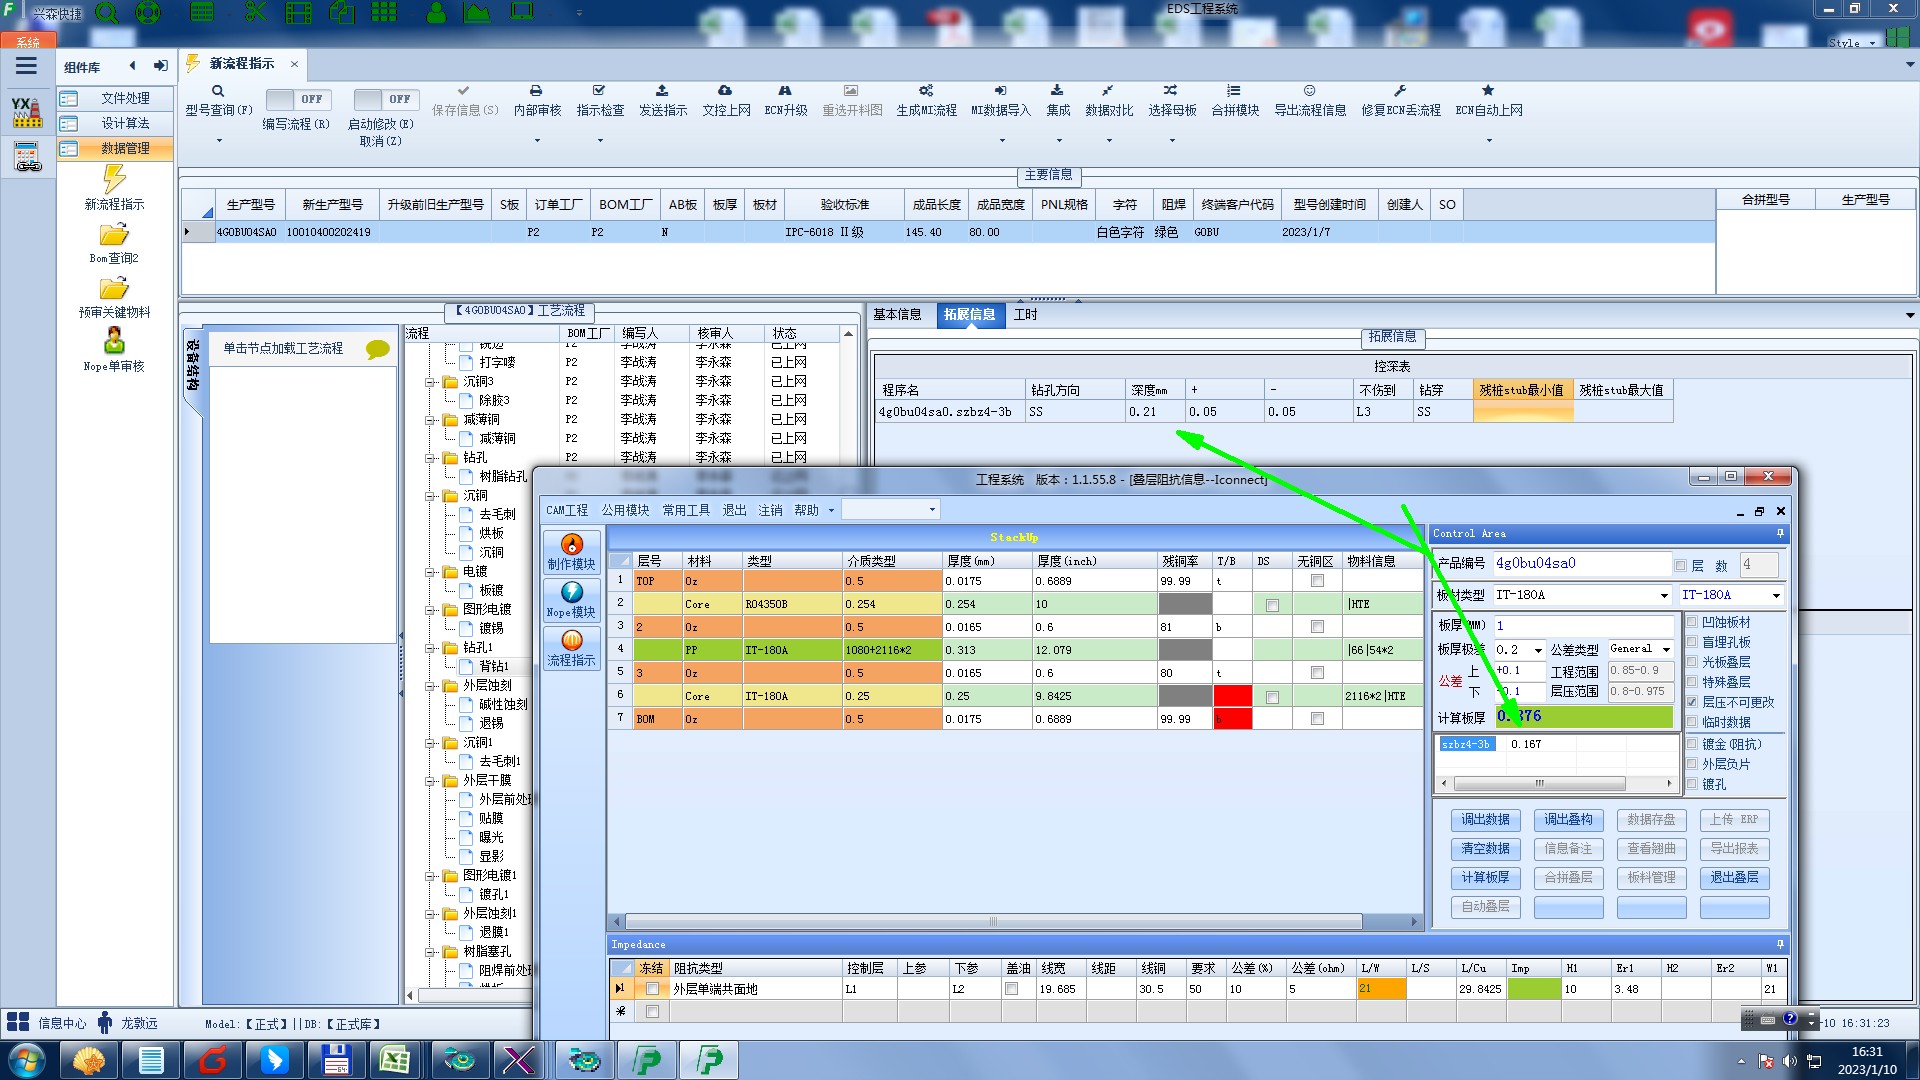Click the 修复ECN丢流程 wrench icon
Screen dimensions: 1920x1080
[1400, 91]
